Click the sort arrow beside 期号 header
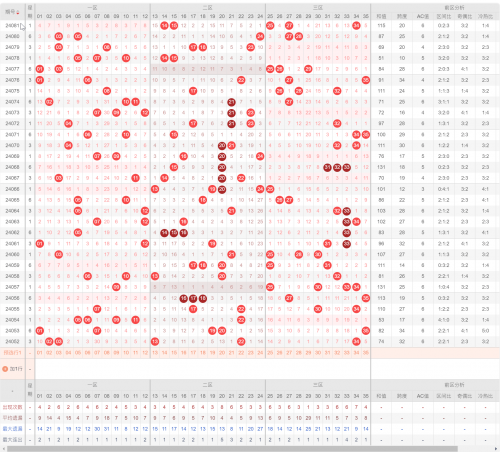The width and height of the screenshot is (500, 452). tap(18, 13)
